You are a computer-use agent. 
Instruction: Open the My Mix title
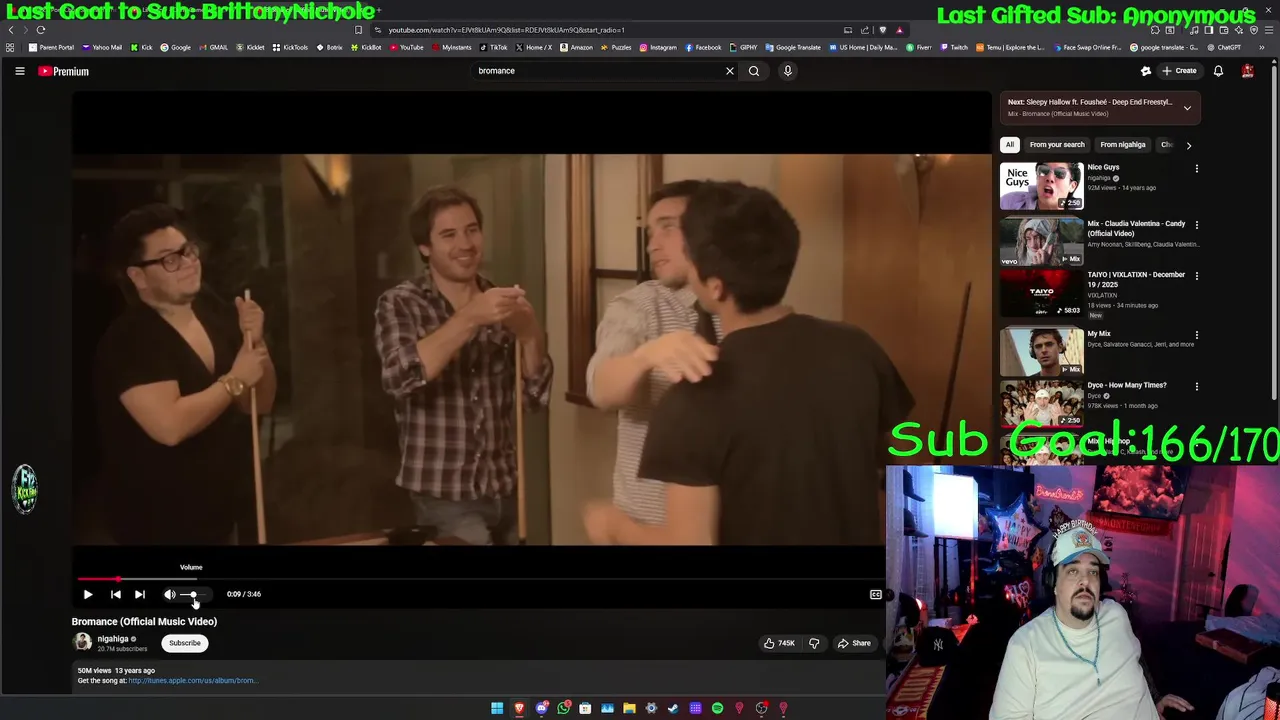(x=1099, y=334)
